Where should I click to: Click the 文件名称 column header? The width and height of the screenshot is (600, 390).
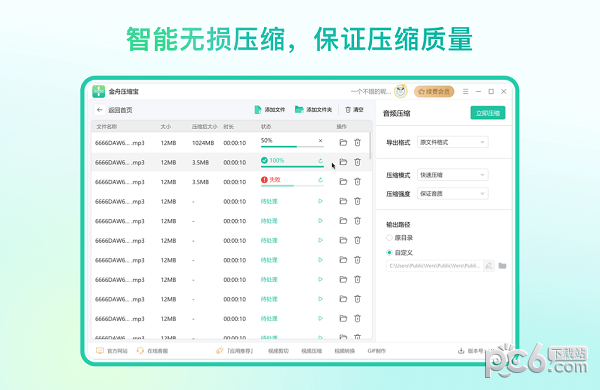pyautogui.click(x=107, y=127)
